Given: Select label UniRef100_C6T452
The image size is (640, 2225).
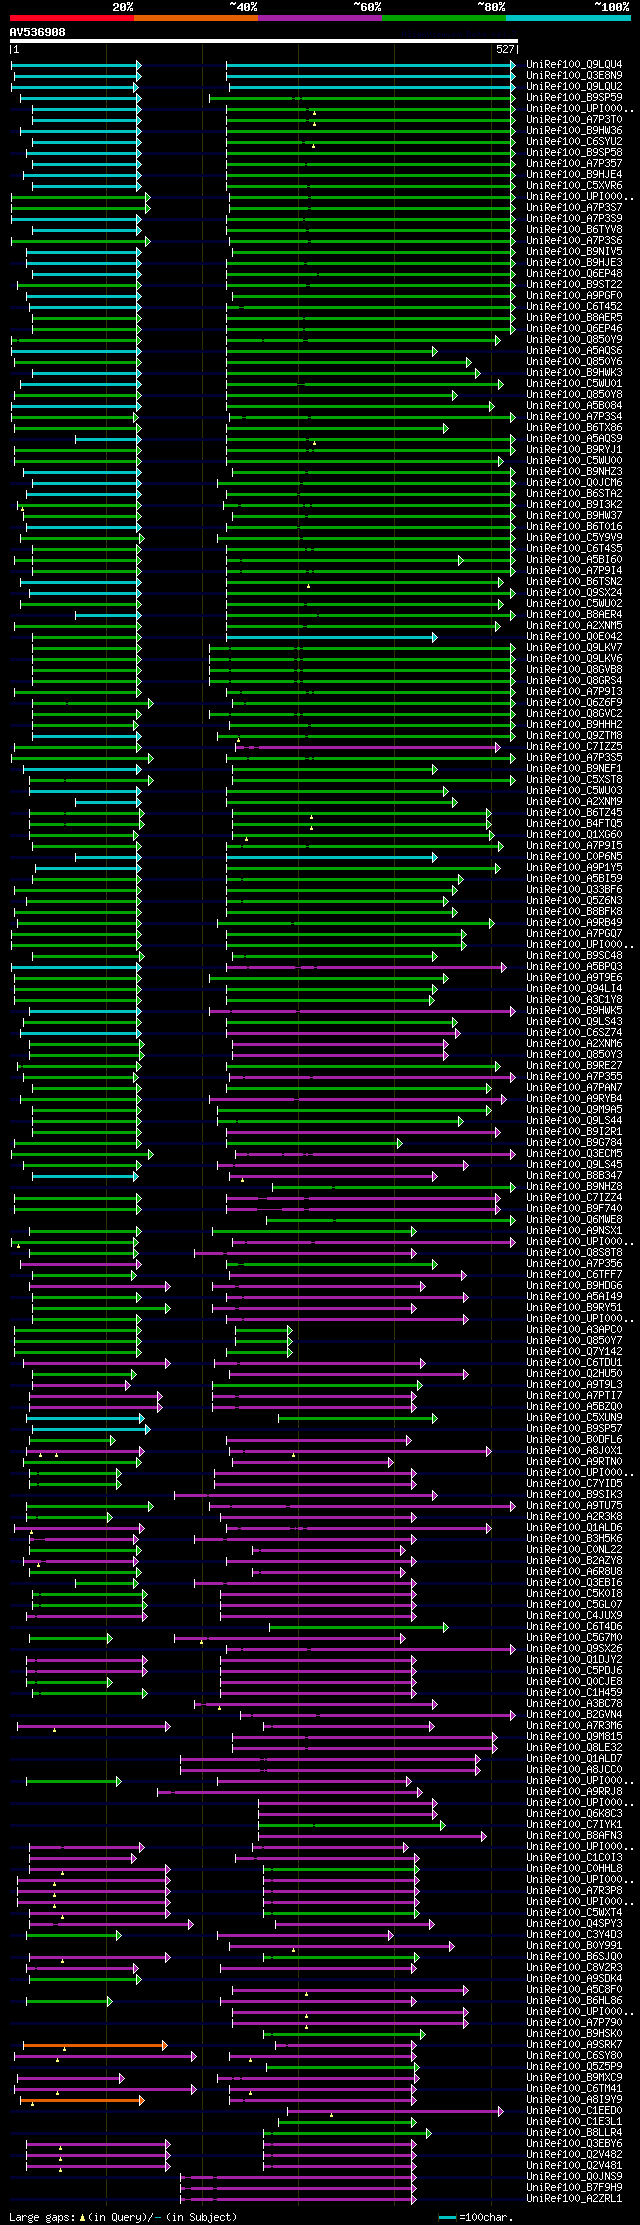Looking at the screenshot, I should 574,307.
